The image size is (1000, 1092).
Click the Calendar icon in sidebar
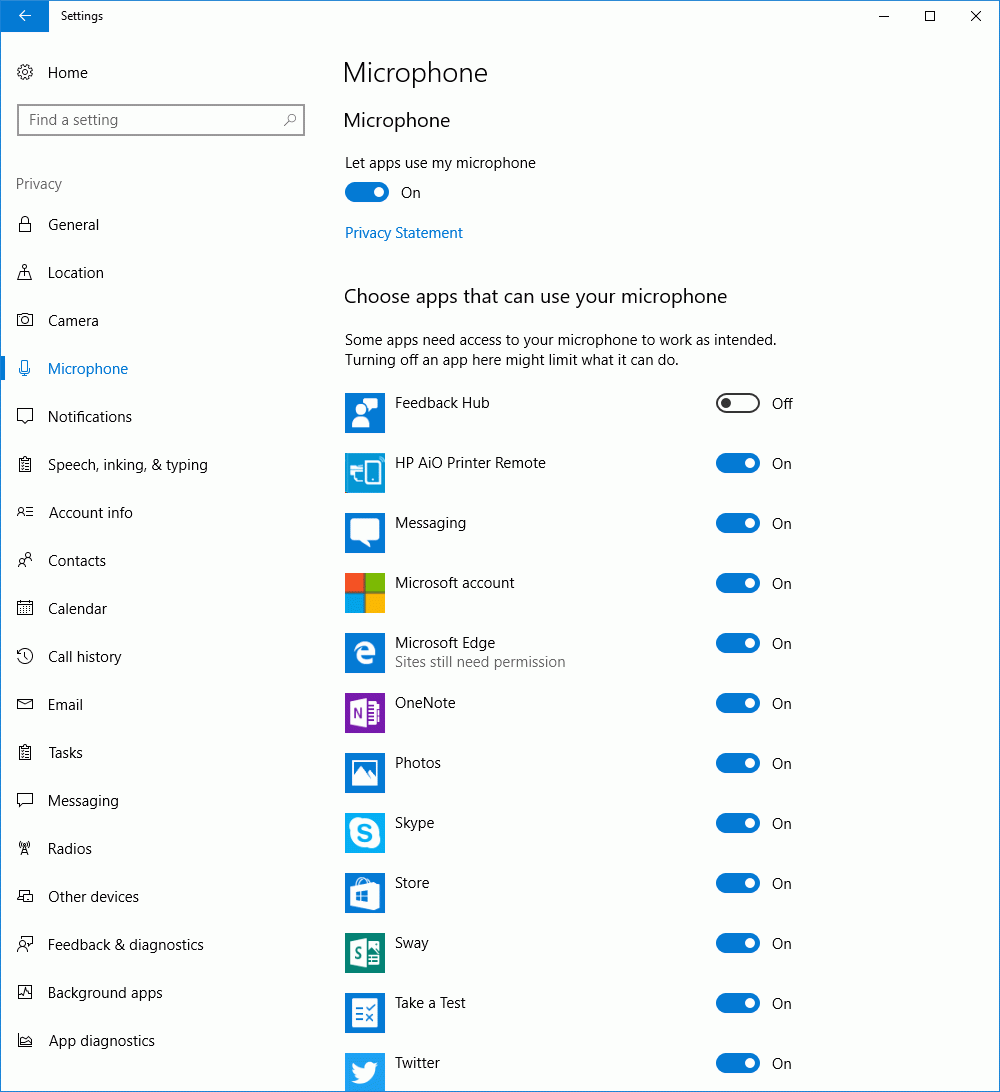pos(25,608)
